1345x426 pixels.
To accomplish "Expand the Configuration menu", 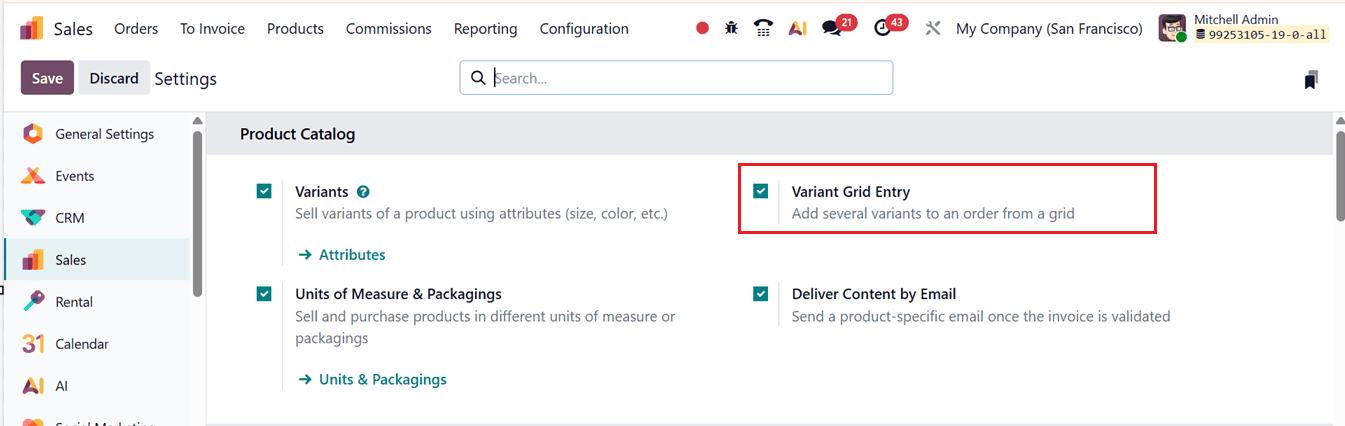I will click(584, 28).
